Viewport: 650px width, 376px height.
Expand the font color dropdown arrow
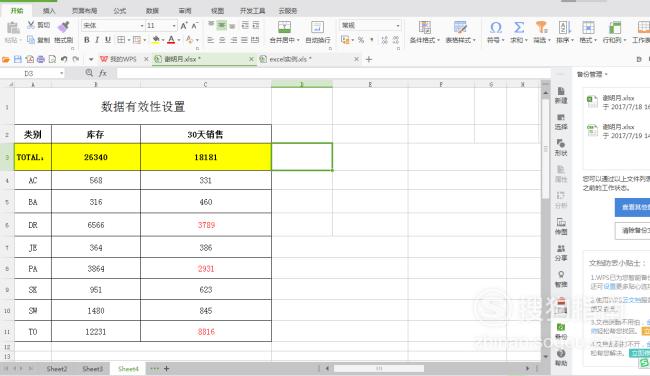click(x=179, y=40)
